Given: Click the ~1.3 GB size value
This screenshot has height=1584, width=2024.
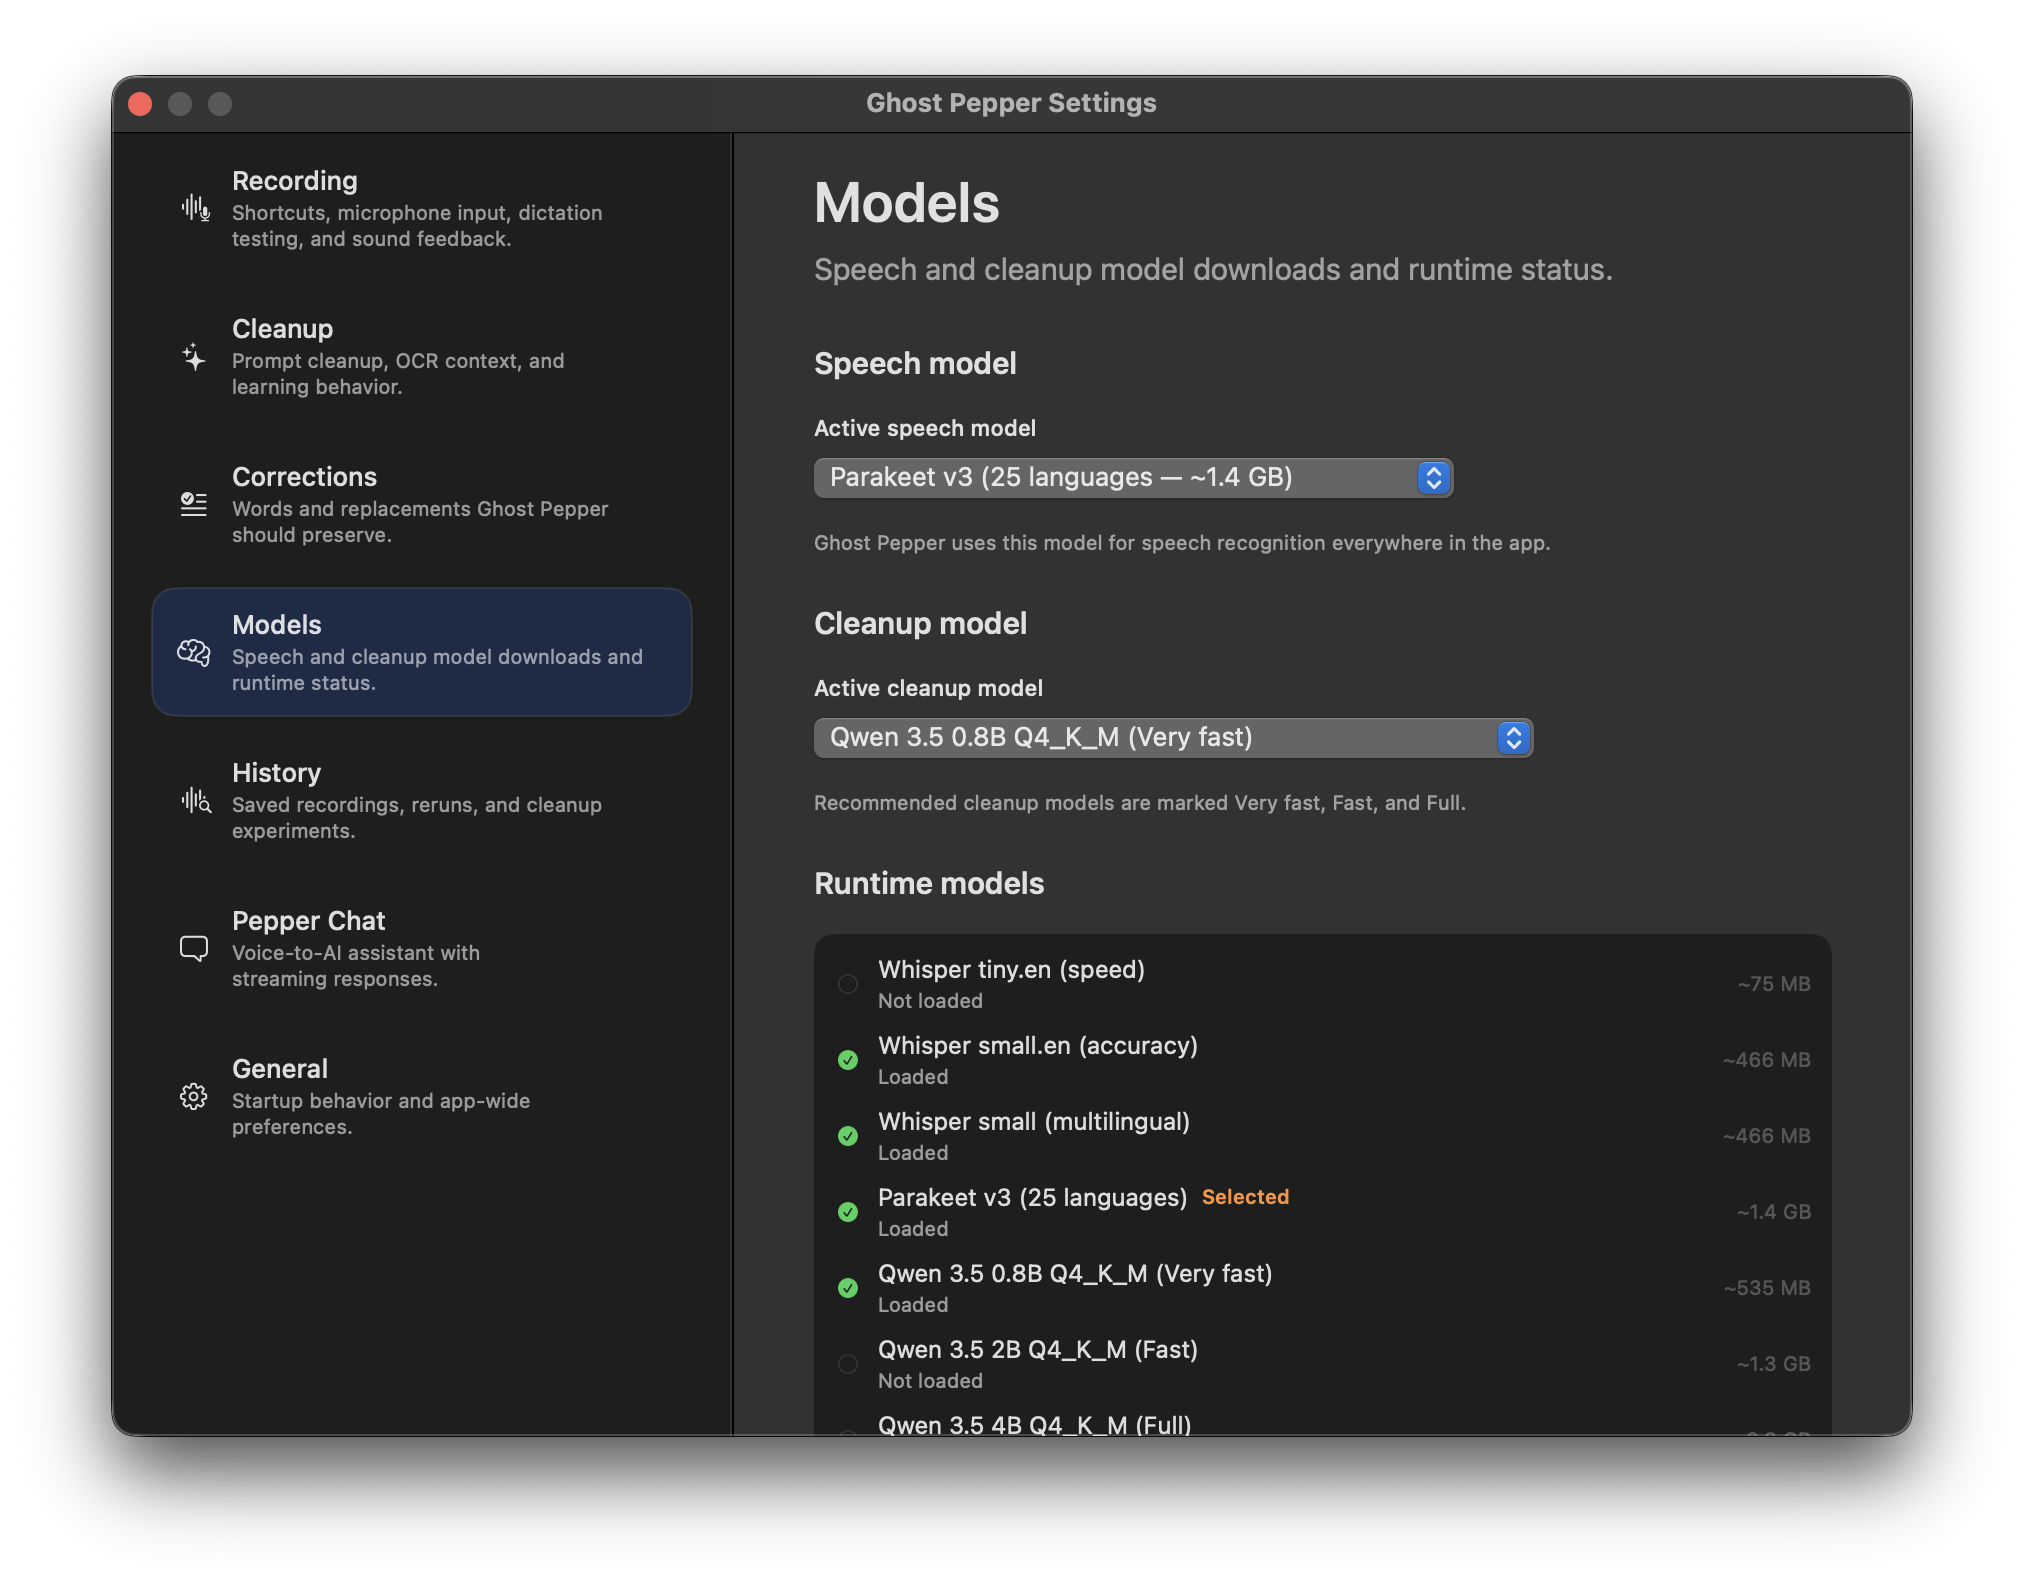Looking at the screenshot, I should 1774,1364.
